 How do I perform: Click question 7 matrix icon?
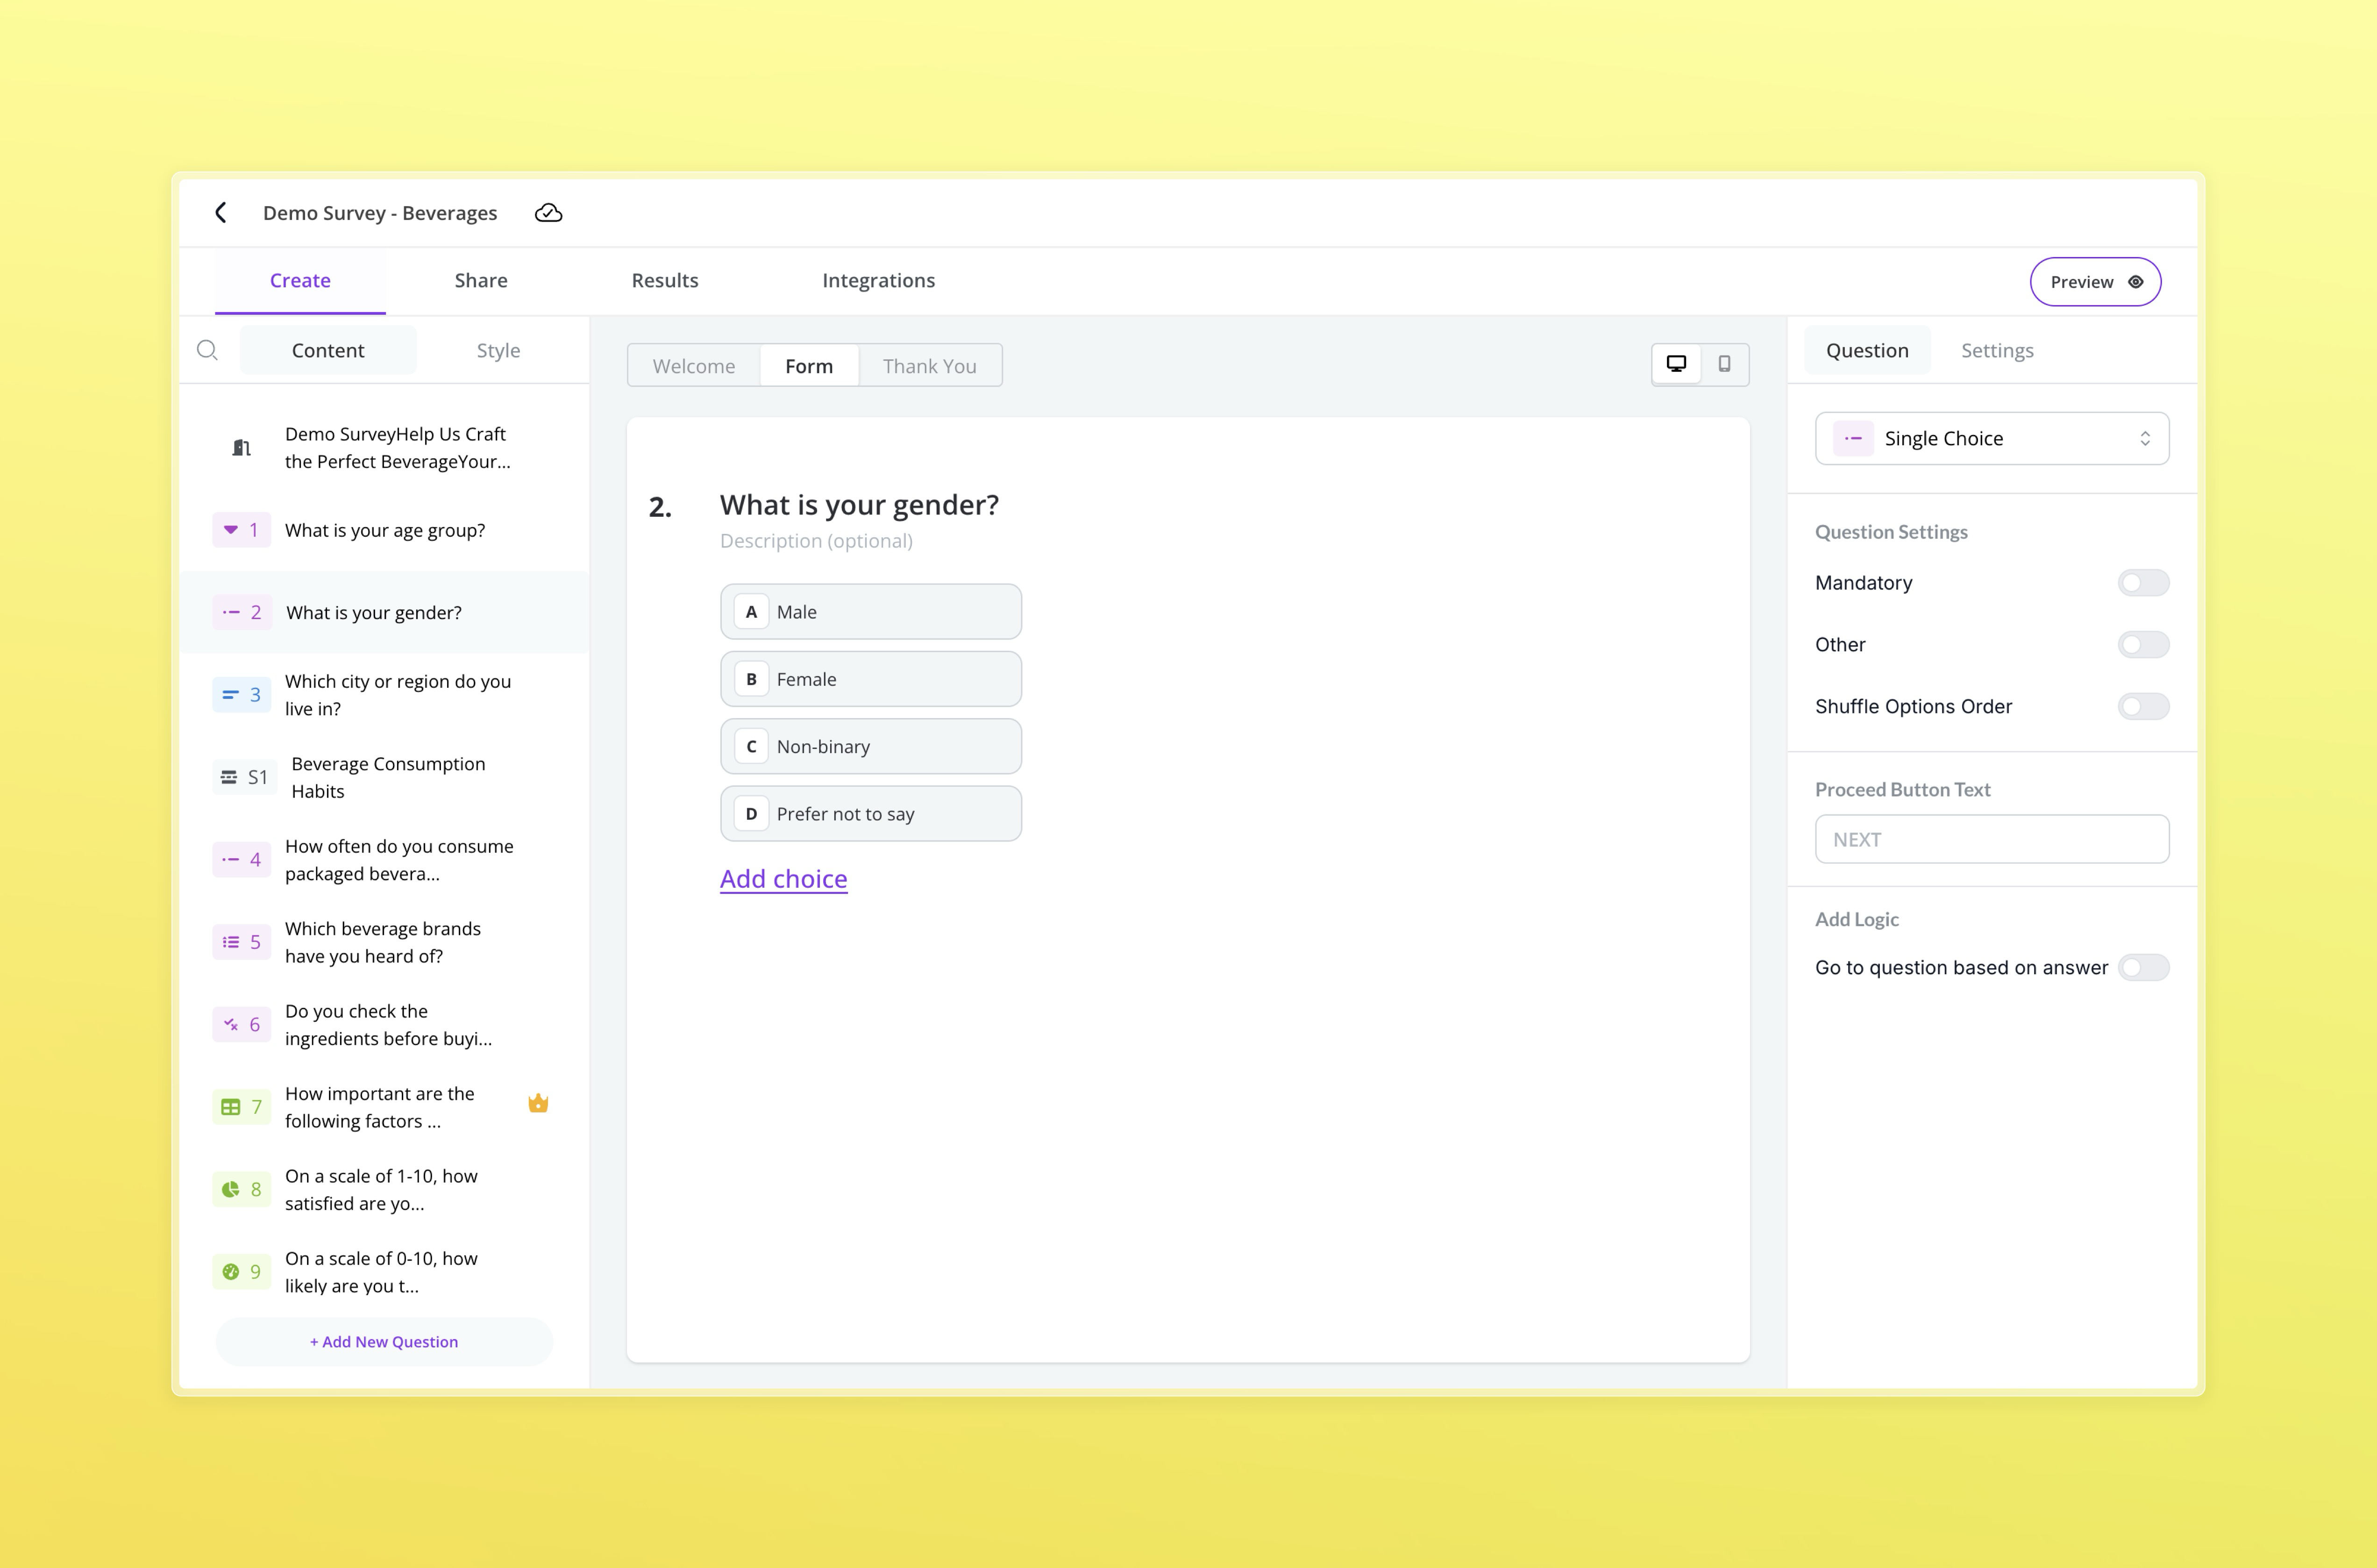click(231, 1107)
